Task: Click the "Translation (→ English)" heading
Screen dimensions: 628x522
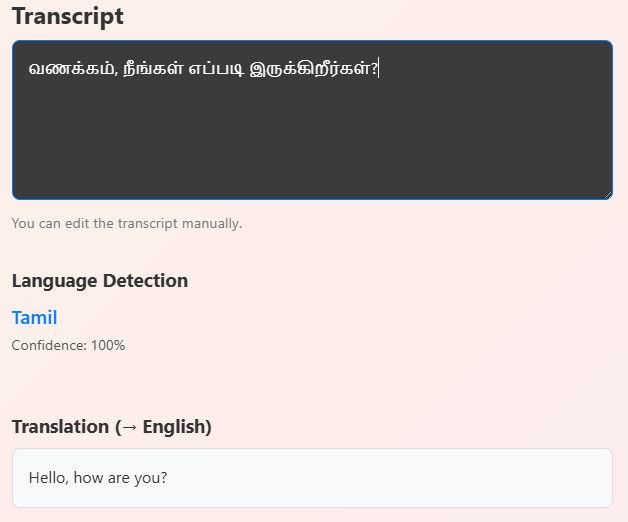Action: [x=112, y=427]
